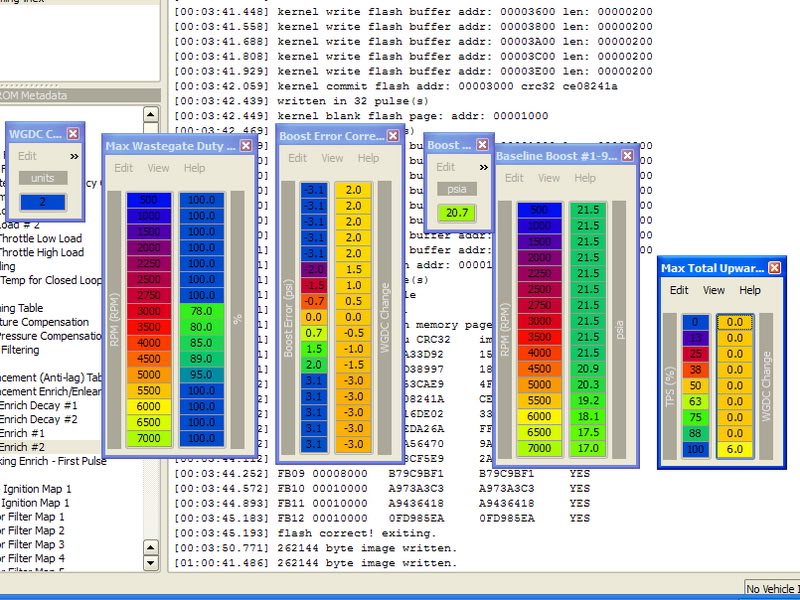Close the Baseline Boost window
Image resolution: width=800 pixels, height=600 pixels.
point(628,156)
